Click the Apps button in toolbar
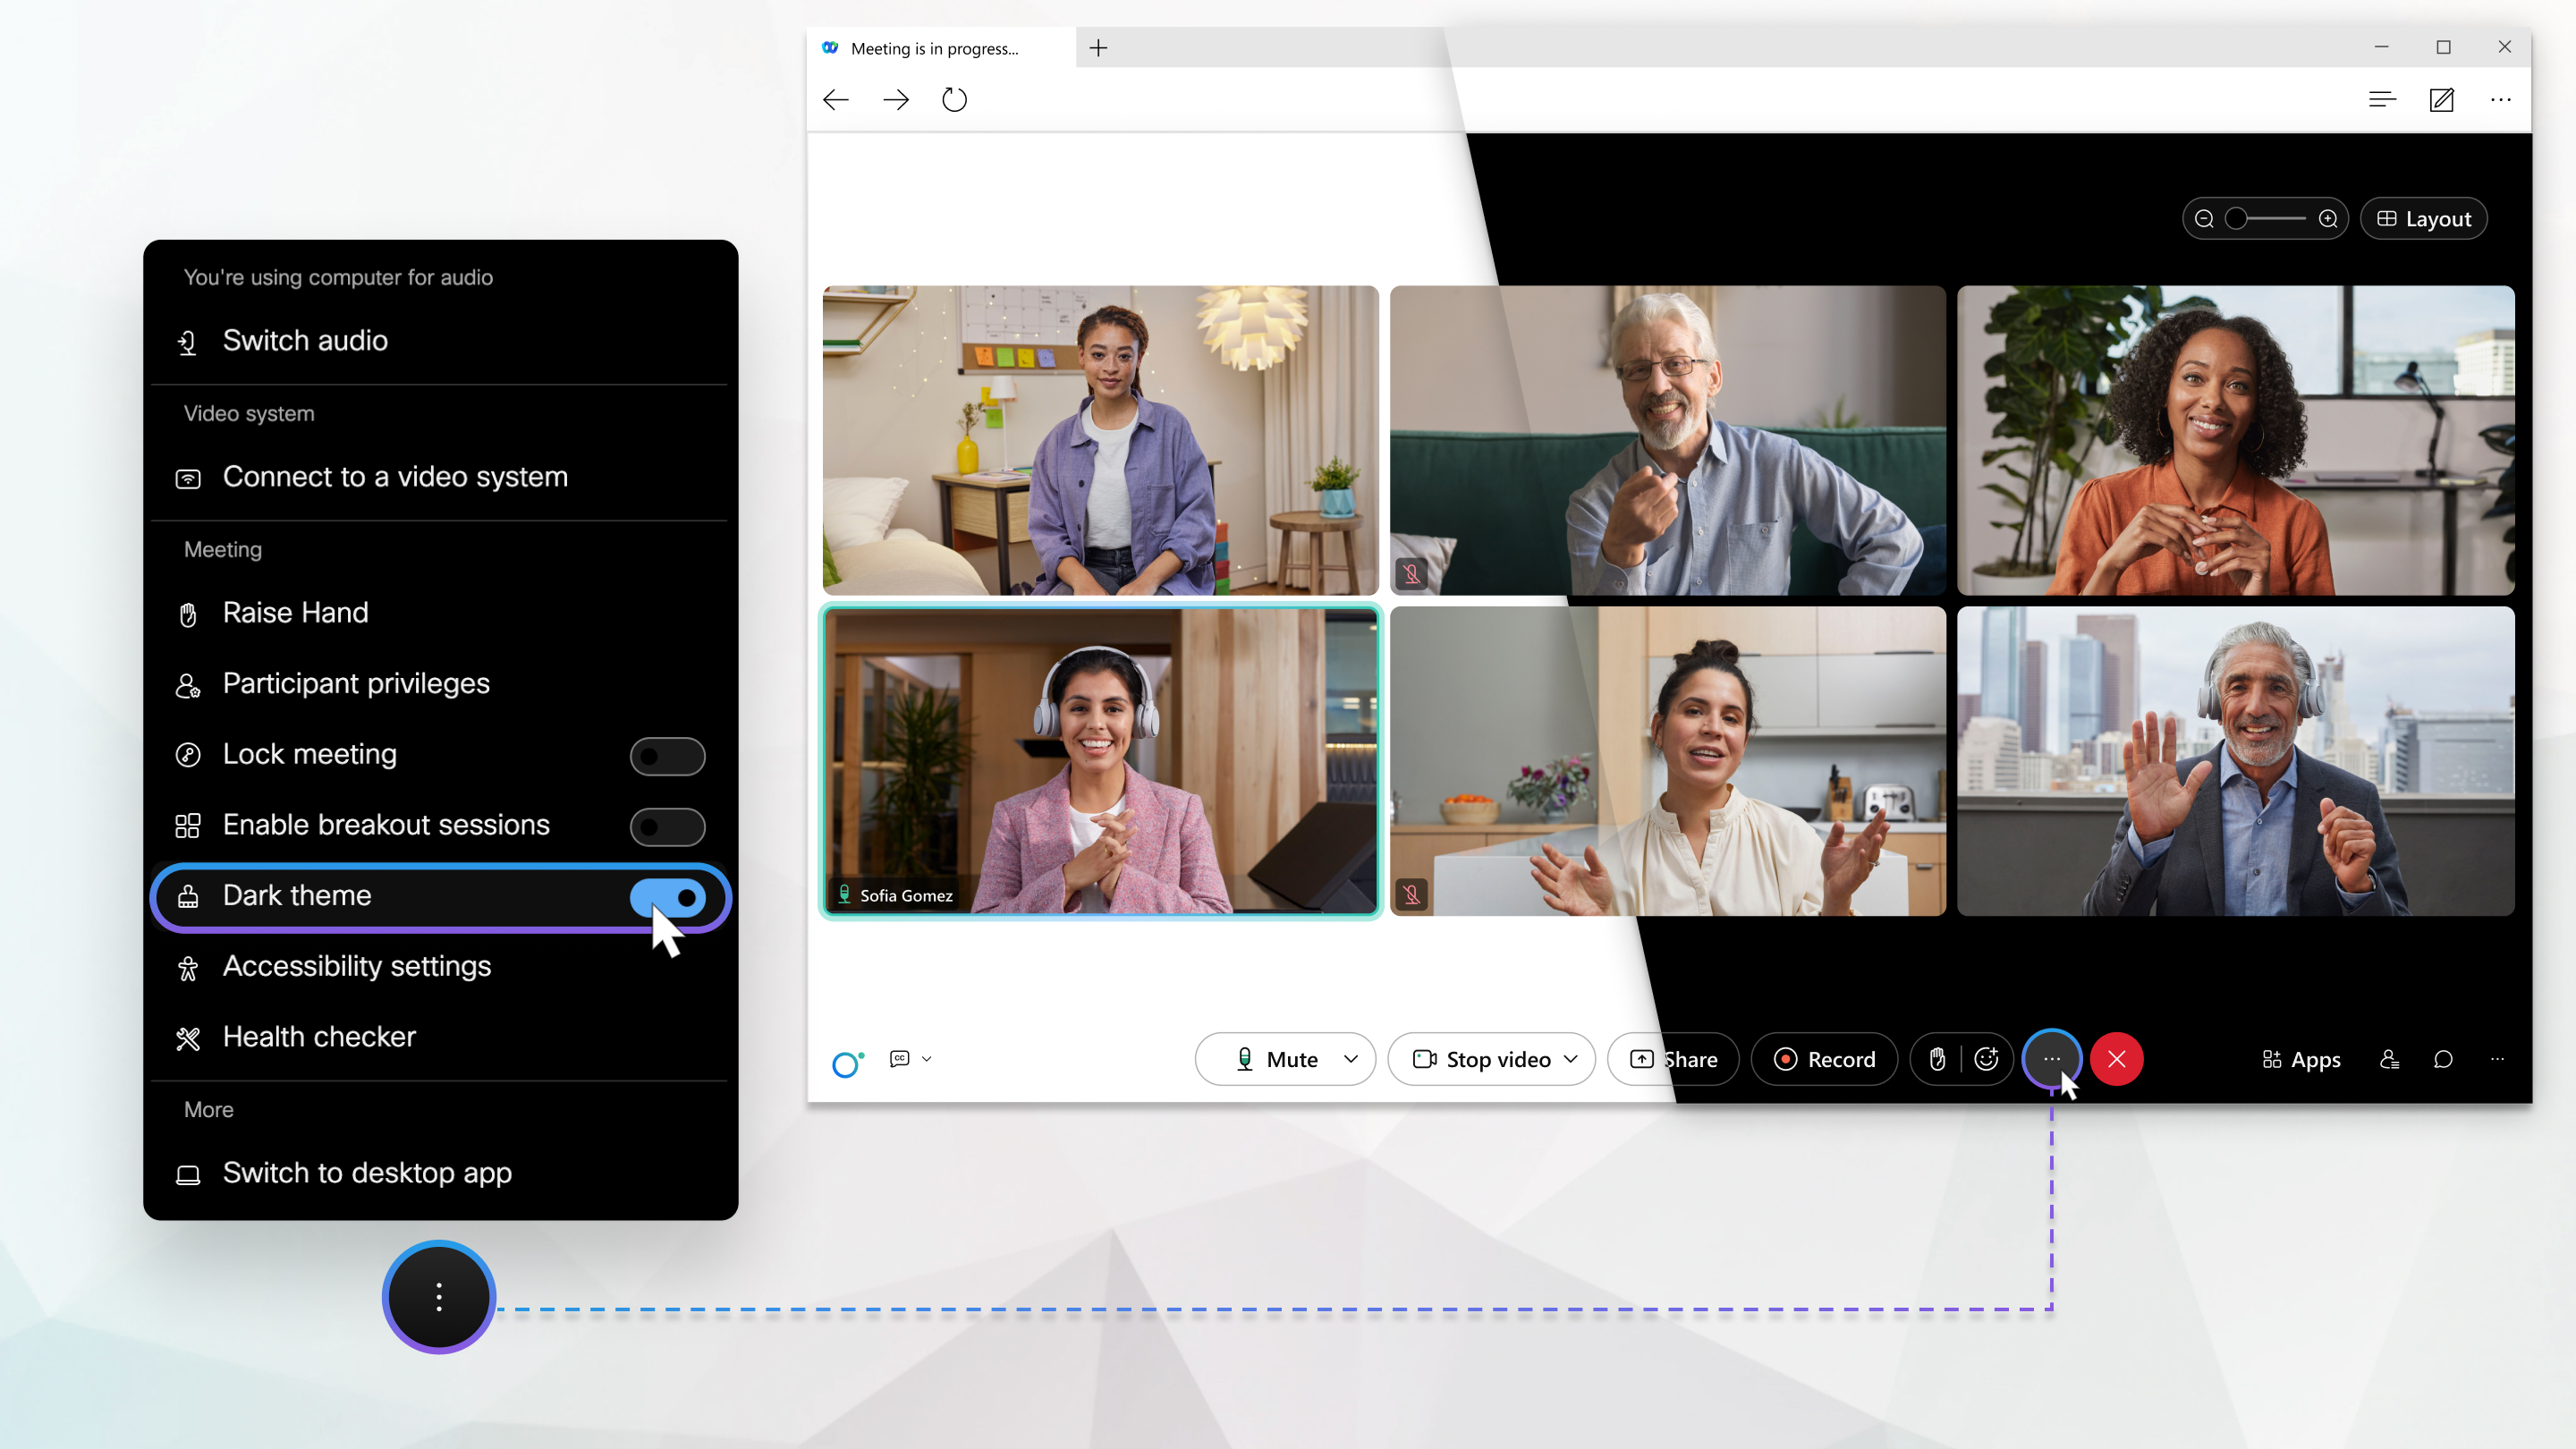This screenshot has height=1449, width=2576. coord(2300,1060)
